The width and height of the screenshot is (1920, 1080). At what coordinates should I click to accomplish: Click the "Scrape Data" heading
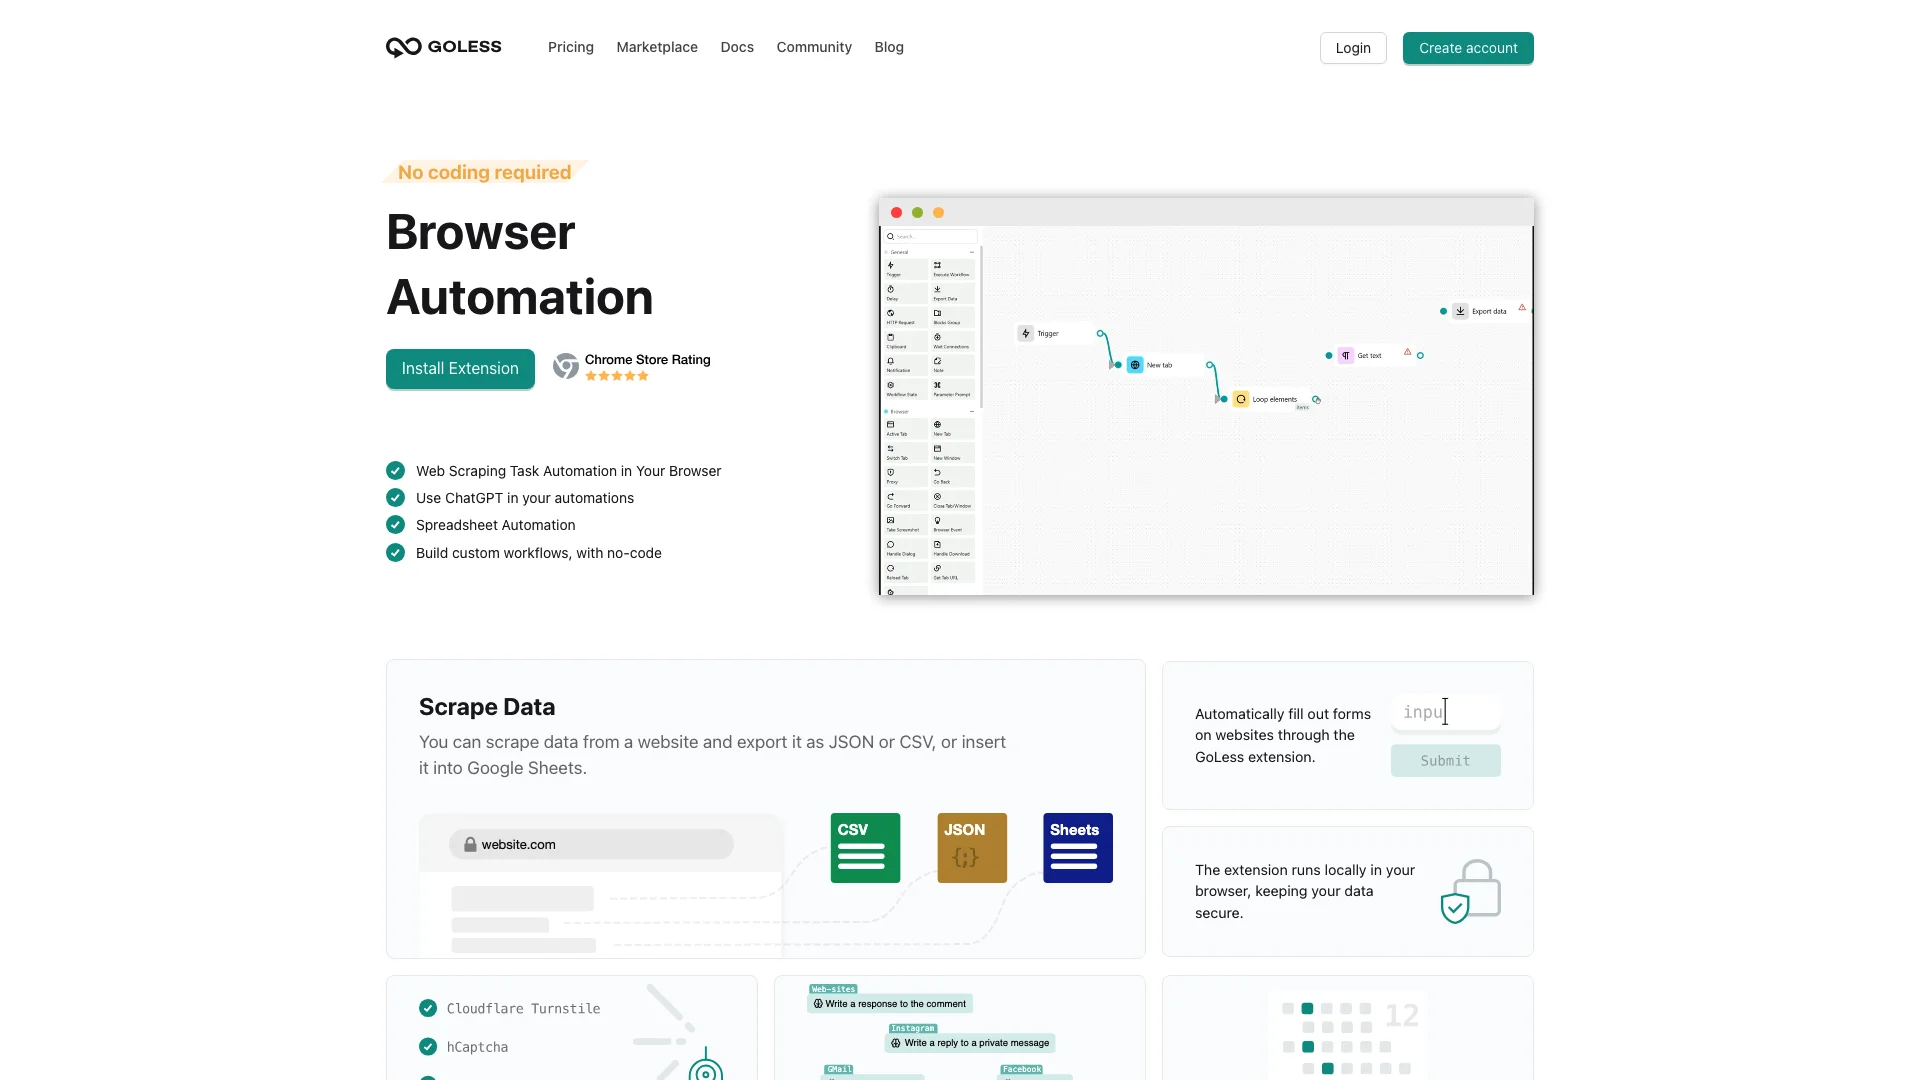pyautogui.click(x=487, y=707)
